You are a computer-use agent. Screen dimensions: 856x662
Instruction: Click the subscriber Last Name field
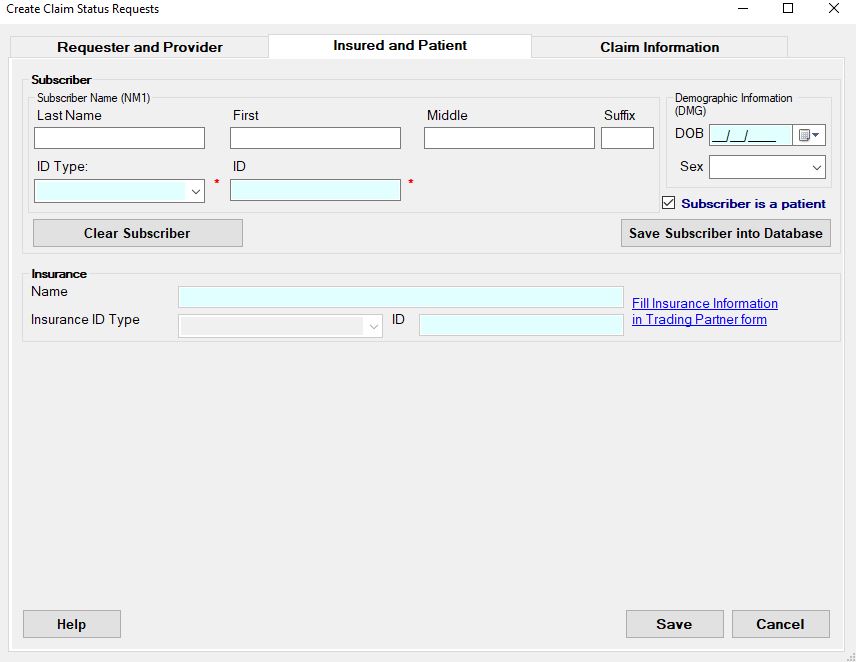pos(119,138)
